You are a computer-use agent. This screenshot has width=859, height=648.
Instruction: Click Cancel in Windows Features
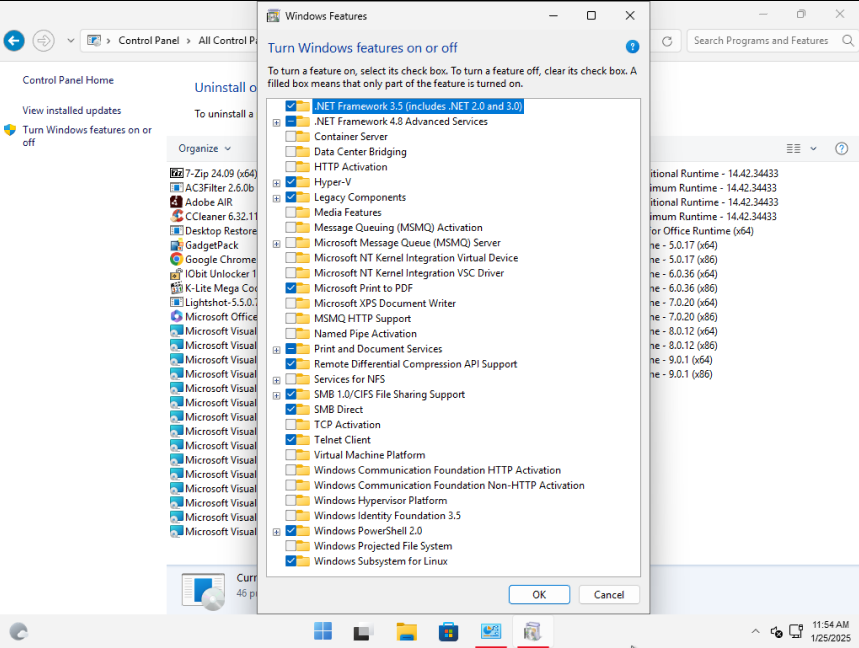pos(609,594)
